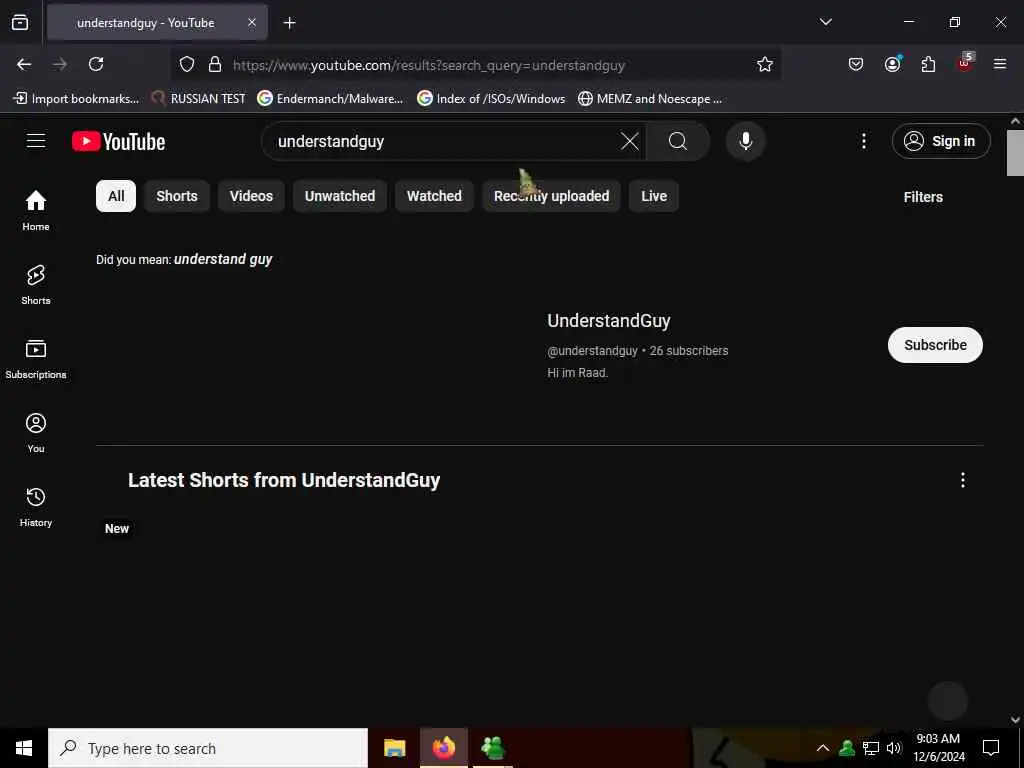This screenshot has width=1024, height=768.
Task: Click the Firefox taskbar icon
Action: (x=443, y=748)
